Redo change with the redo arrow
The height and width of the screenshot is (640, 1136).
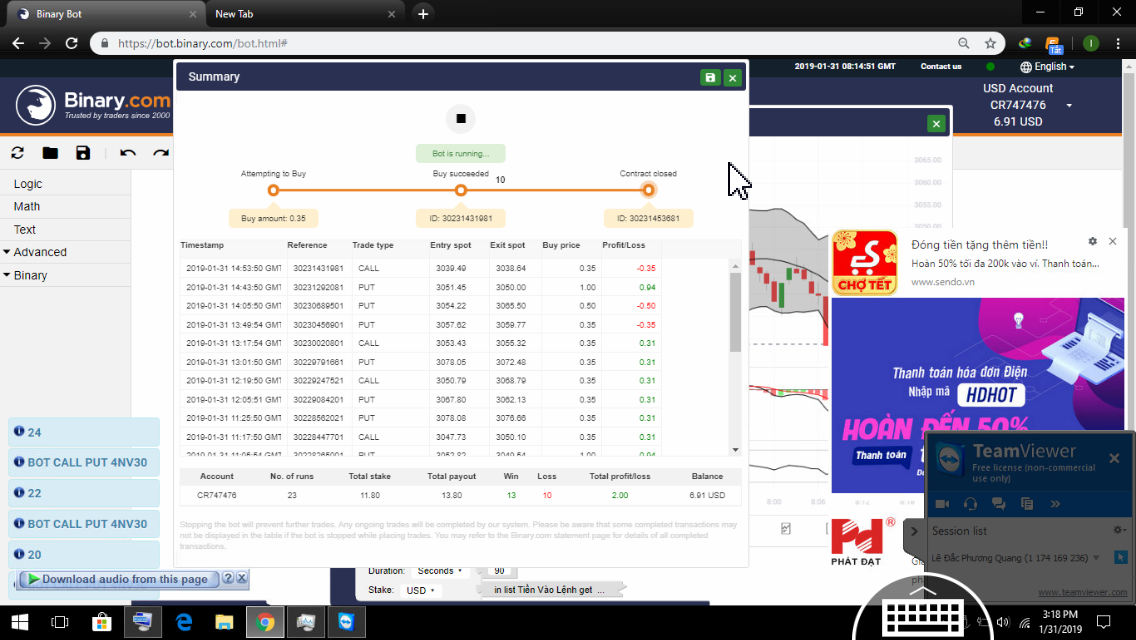click(x=161, y=153)
